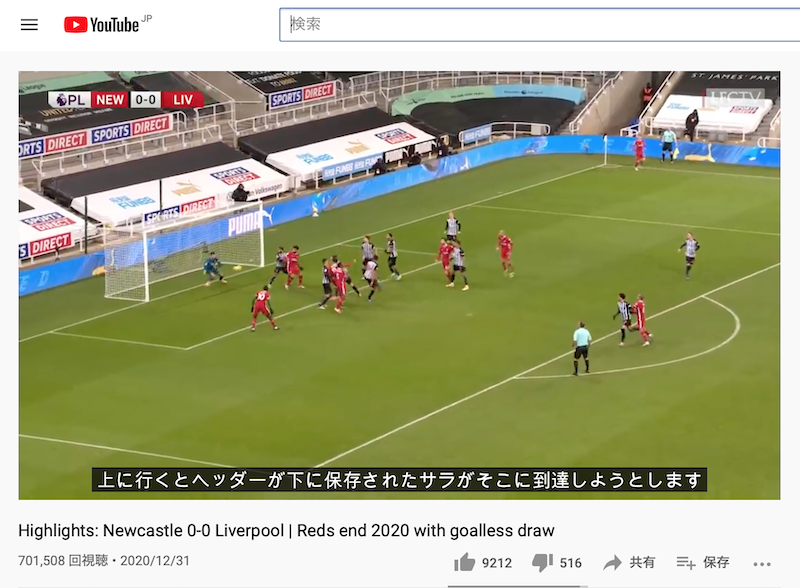The image size is (800, 588).
Task: Click the share arrow icon
Action: [x=612, y=562]
